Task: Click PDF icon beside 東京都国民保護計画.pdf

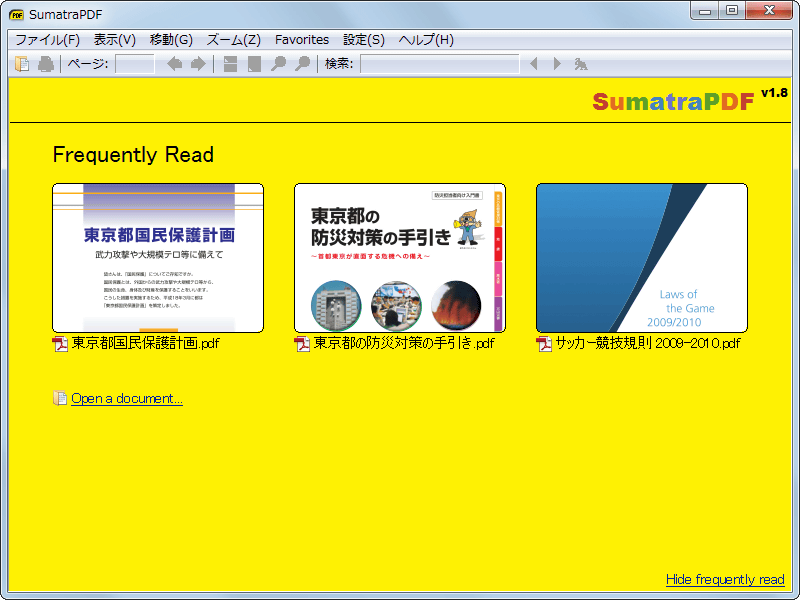Action: [x=60, y=344]
